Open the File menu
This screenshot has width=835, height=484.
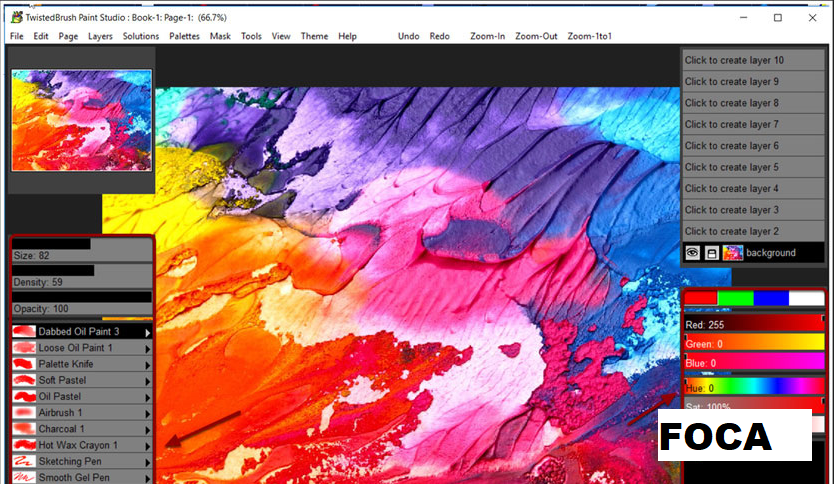click(17, 36)
